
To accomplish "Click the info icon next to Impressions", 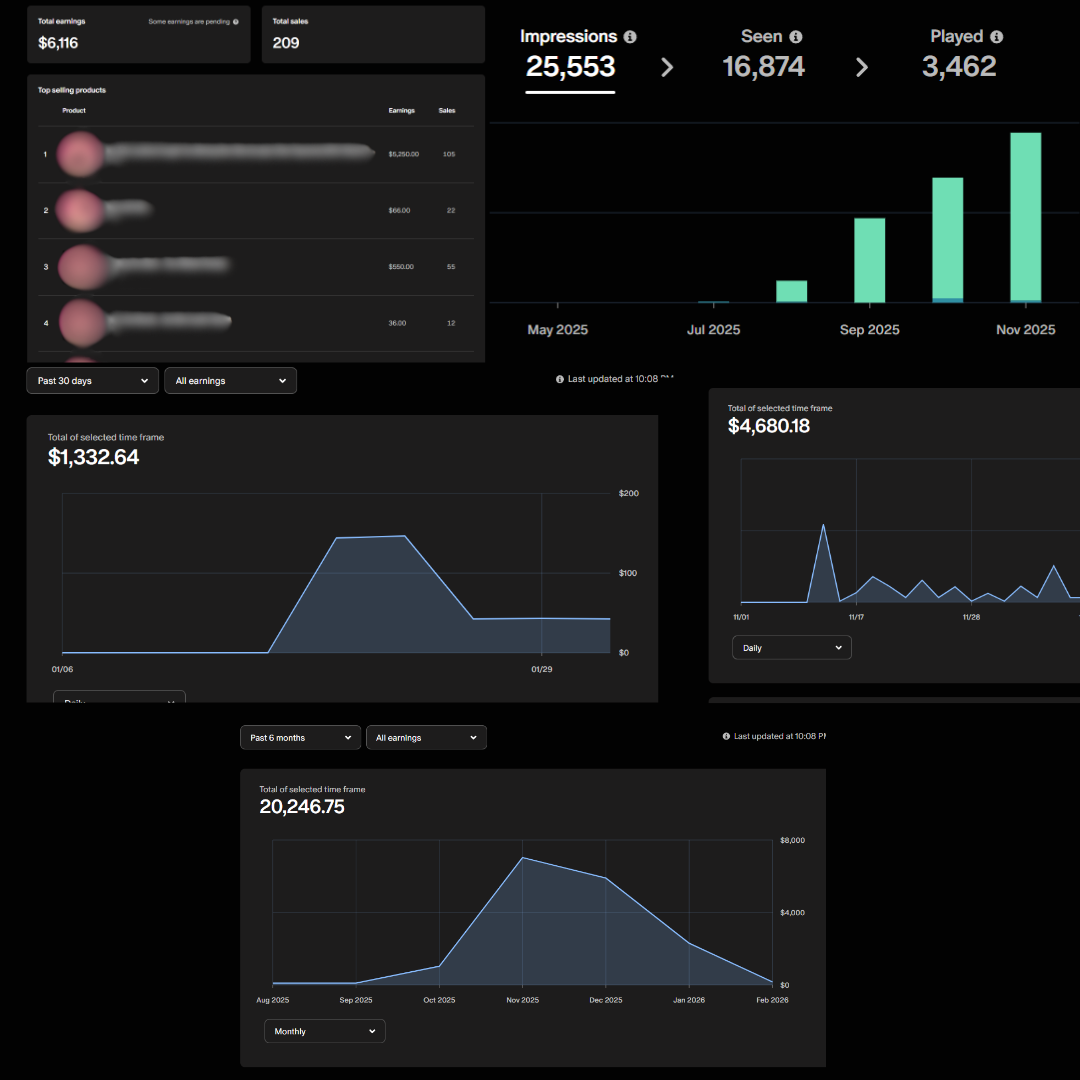I will point(630,37).
